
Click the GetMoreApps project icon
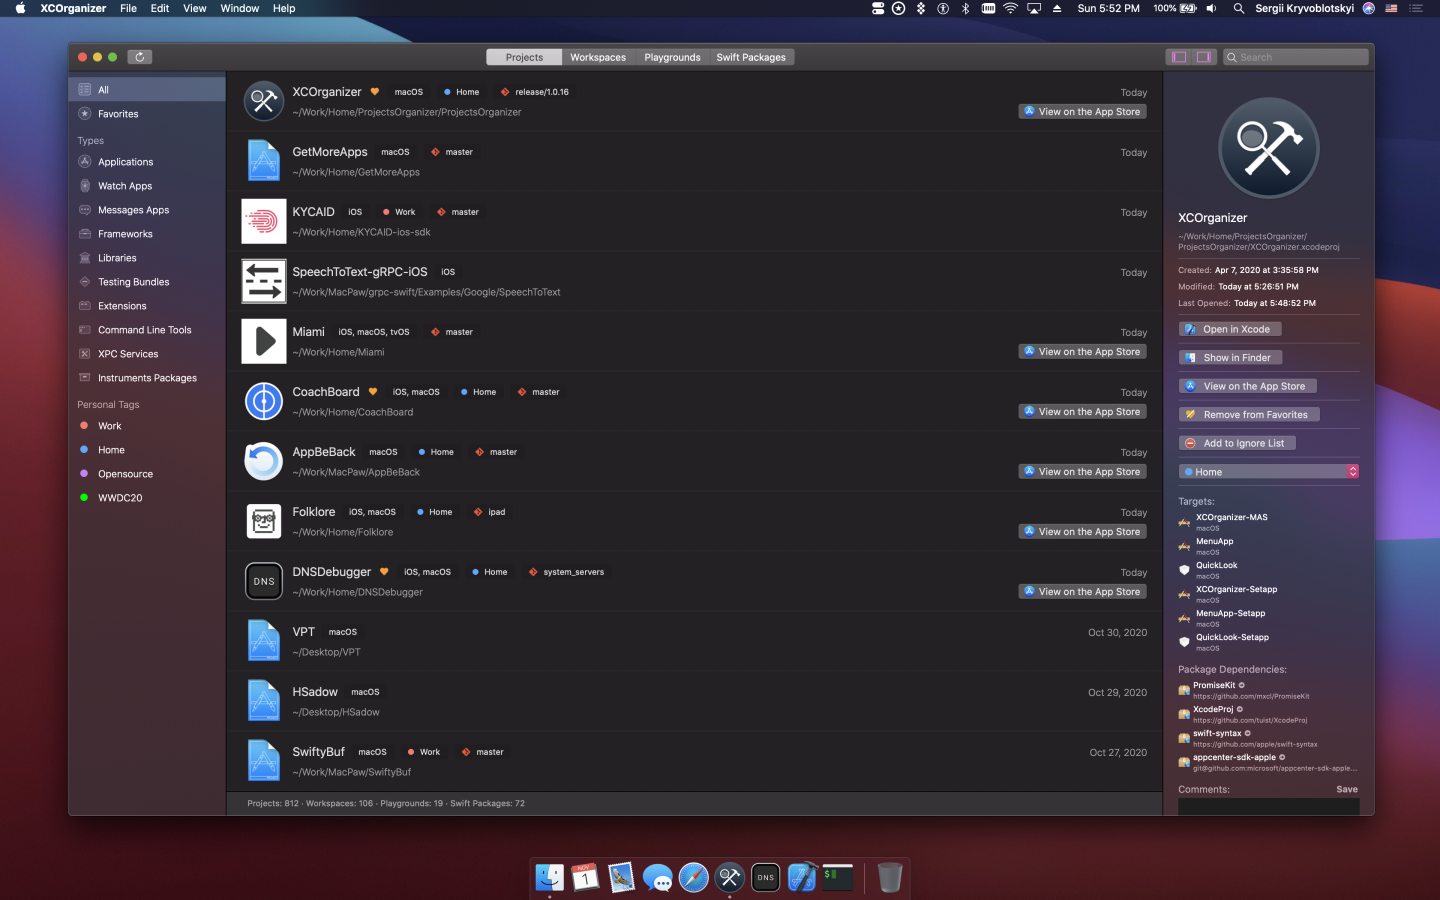tap(264, 161)
